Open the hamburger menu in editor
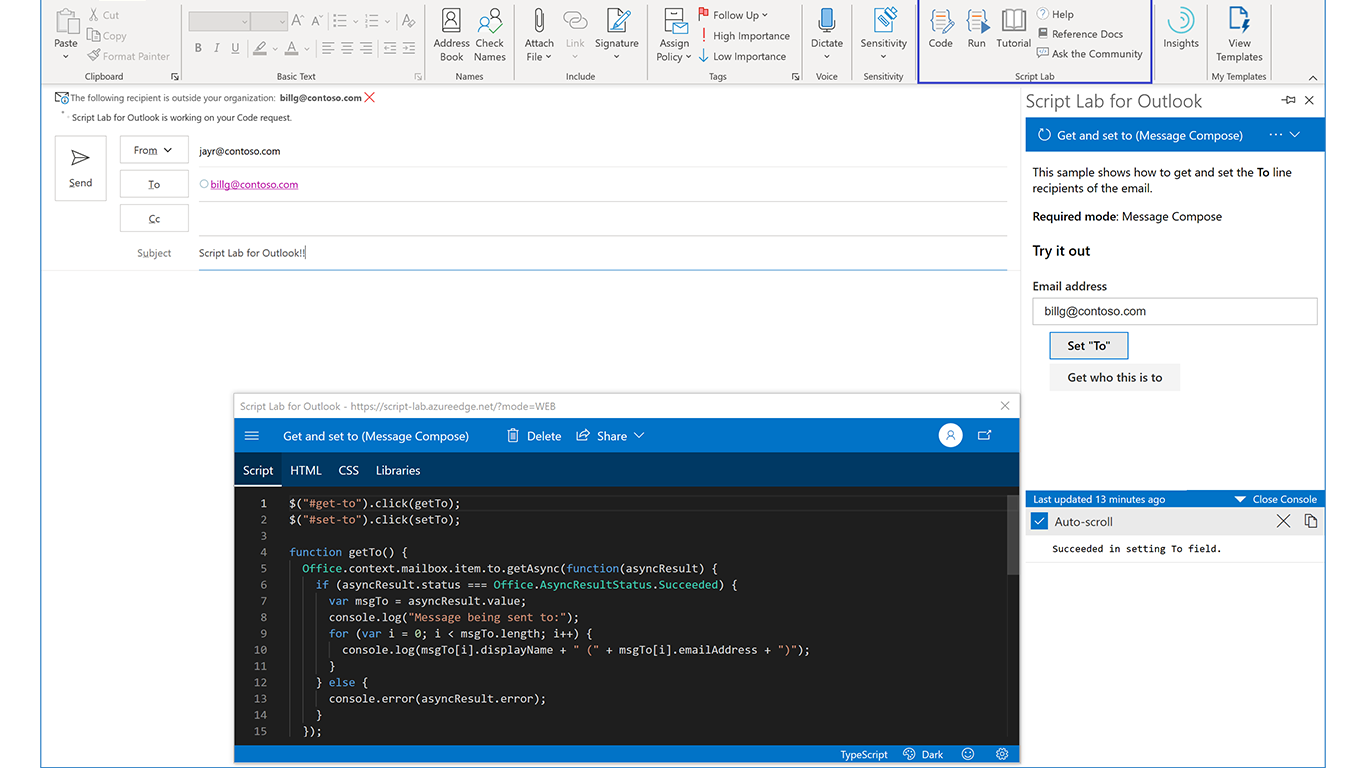Screen dimensions: 1366x768 point(252,436)
